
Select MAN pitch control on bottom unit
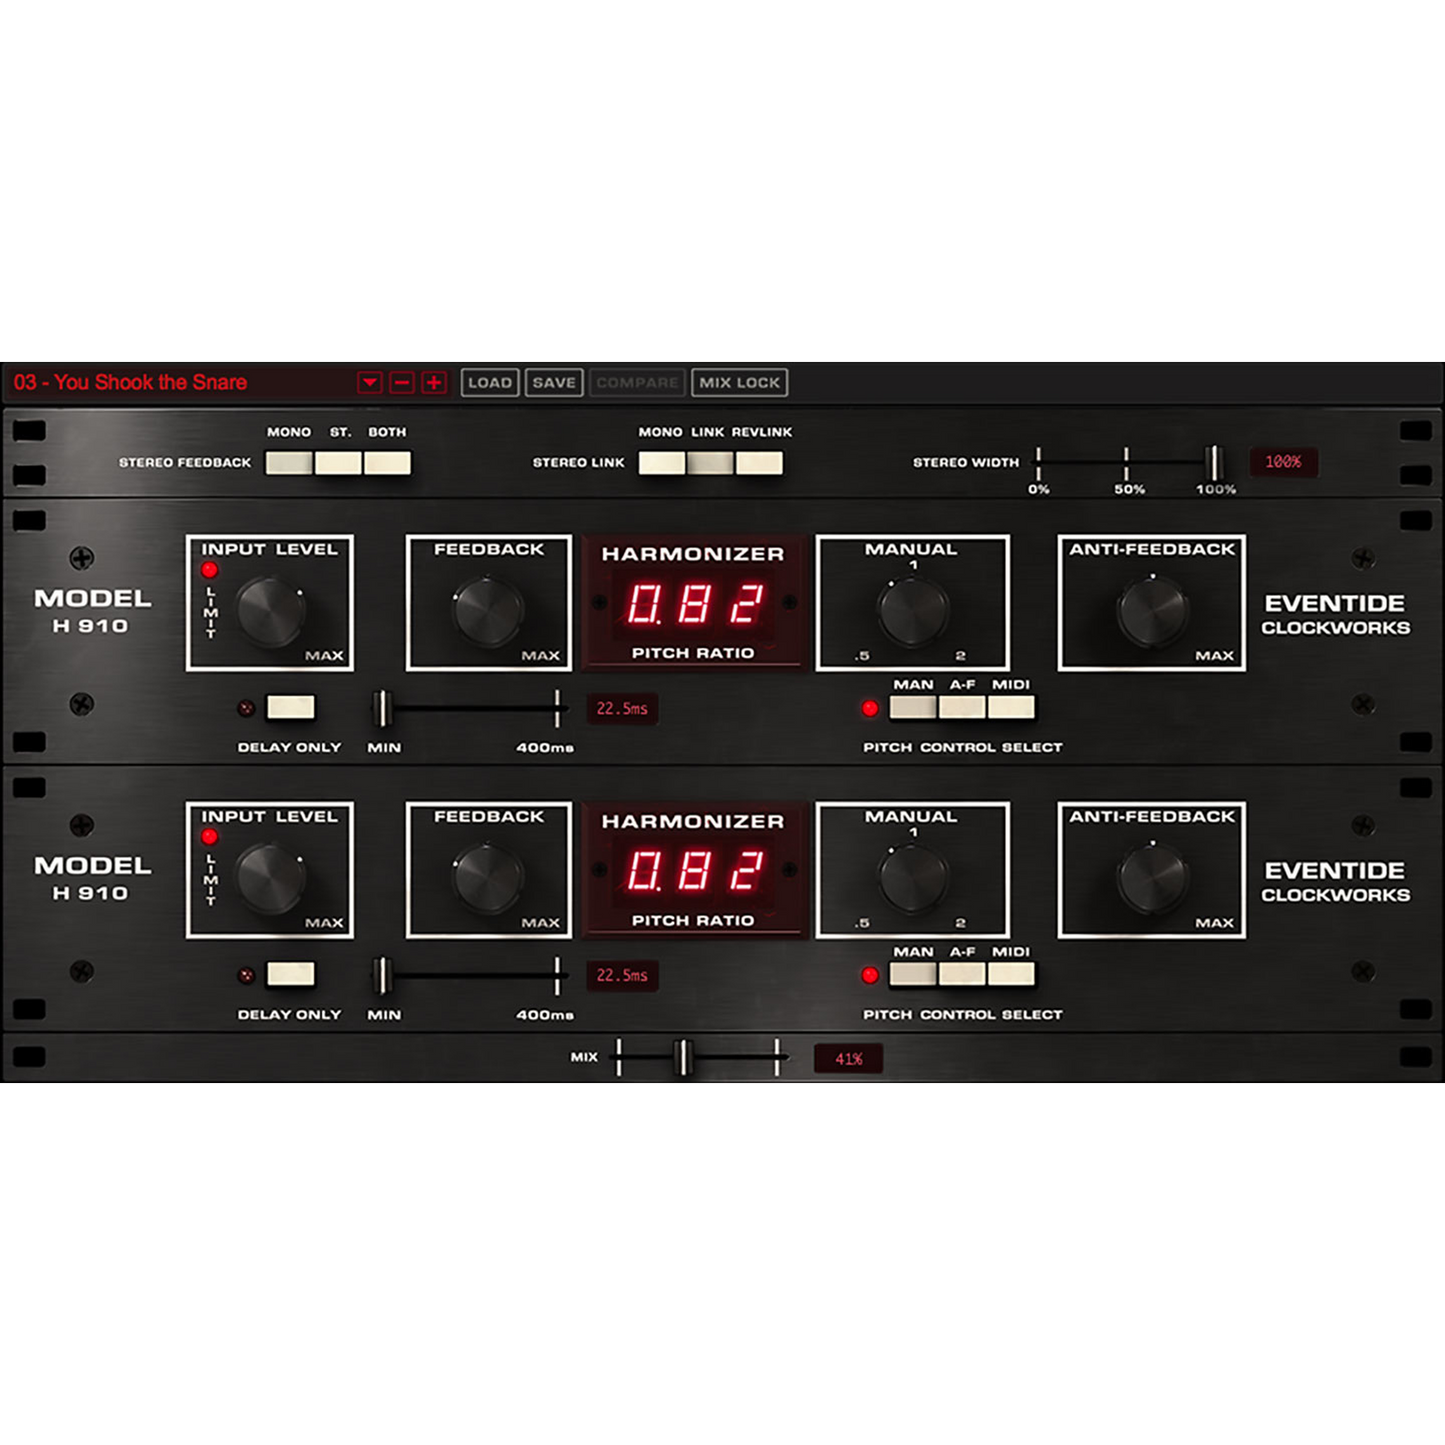(x=913, y=975)
